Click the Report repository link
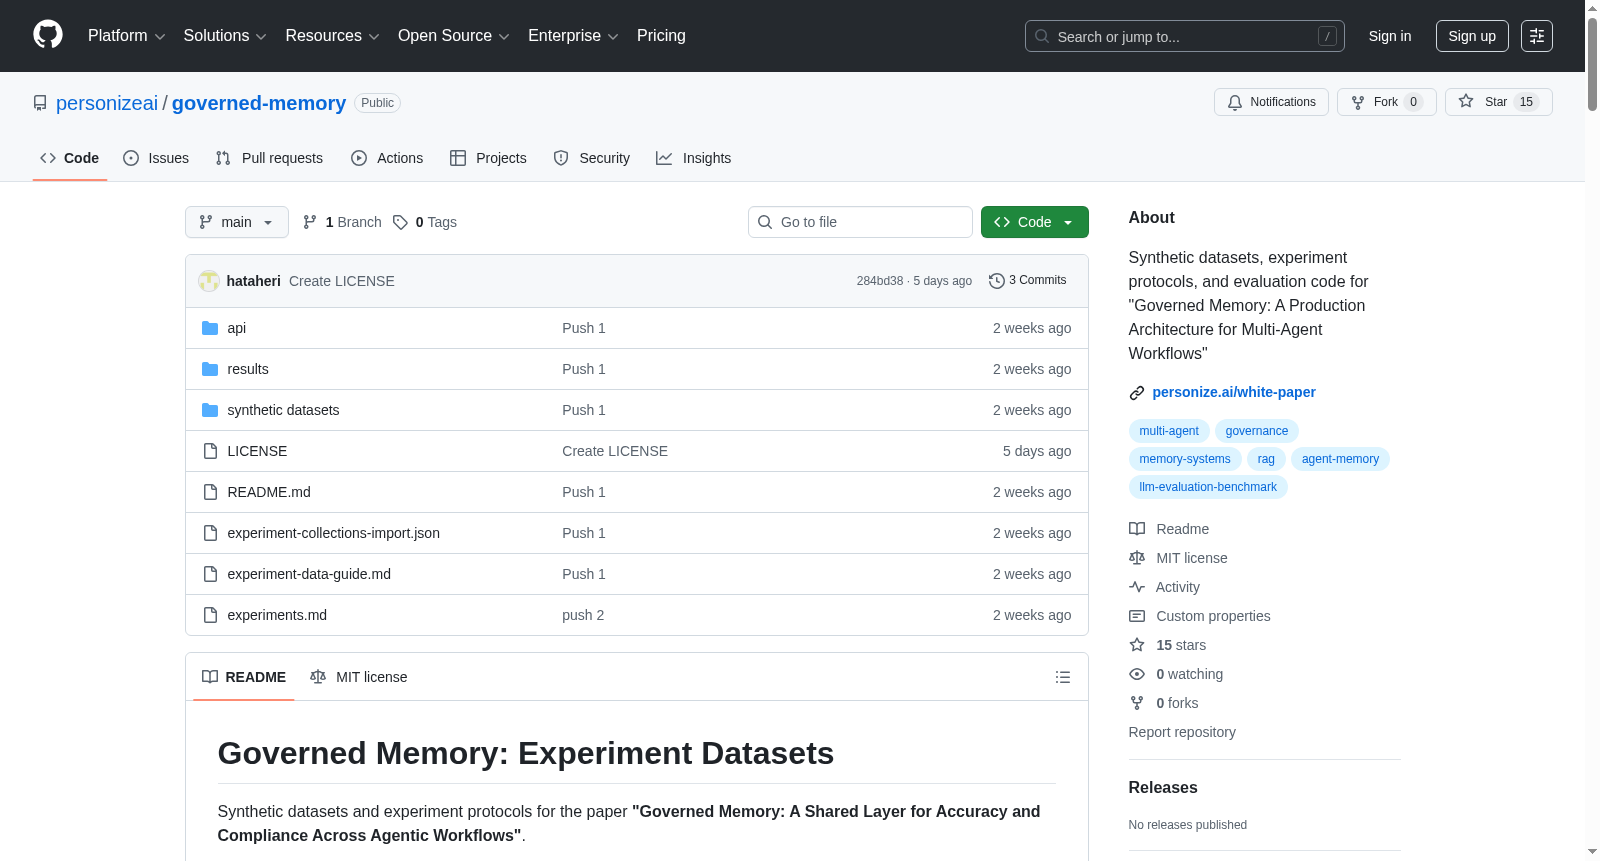Image resolution: width=1600 pixels, height=861 pixels. (x=1182, y=732)
